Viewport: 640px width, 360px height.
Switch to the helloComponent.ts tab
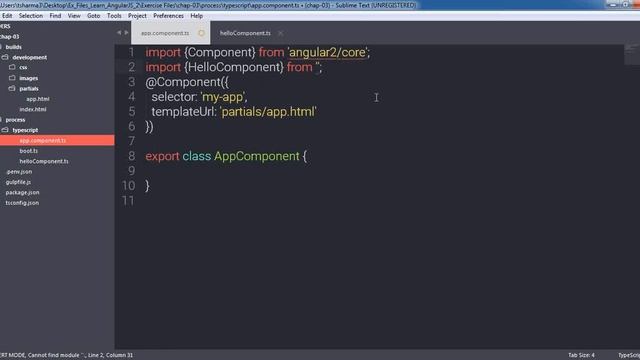click(x=245, y=33)
